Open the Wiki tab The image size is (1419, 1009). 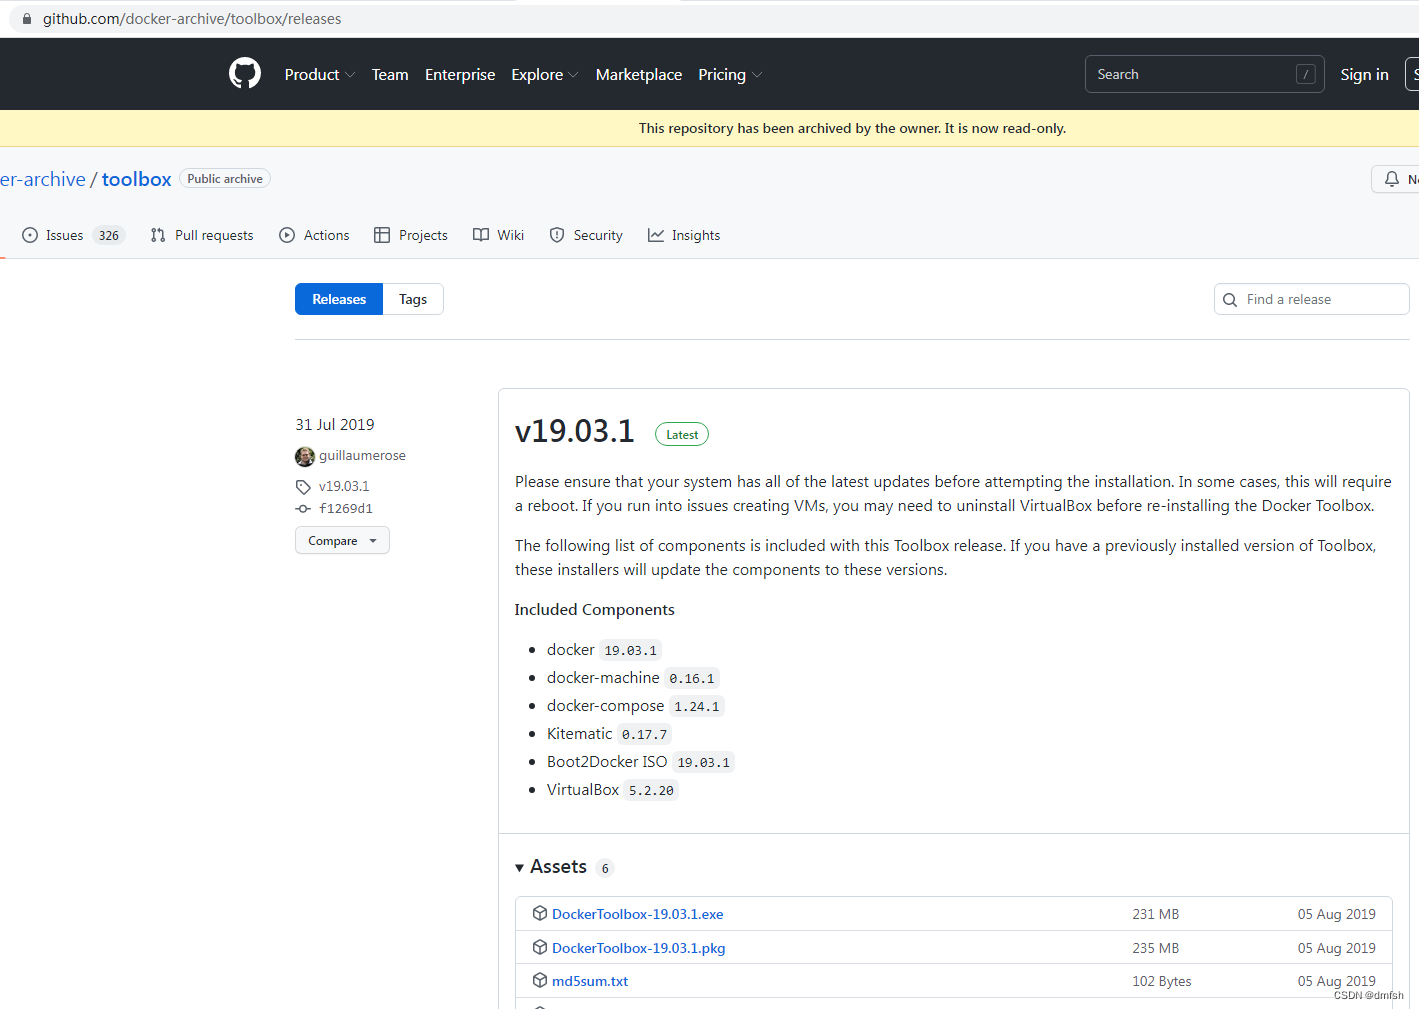tap(498, 235)
